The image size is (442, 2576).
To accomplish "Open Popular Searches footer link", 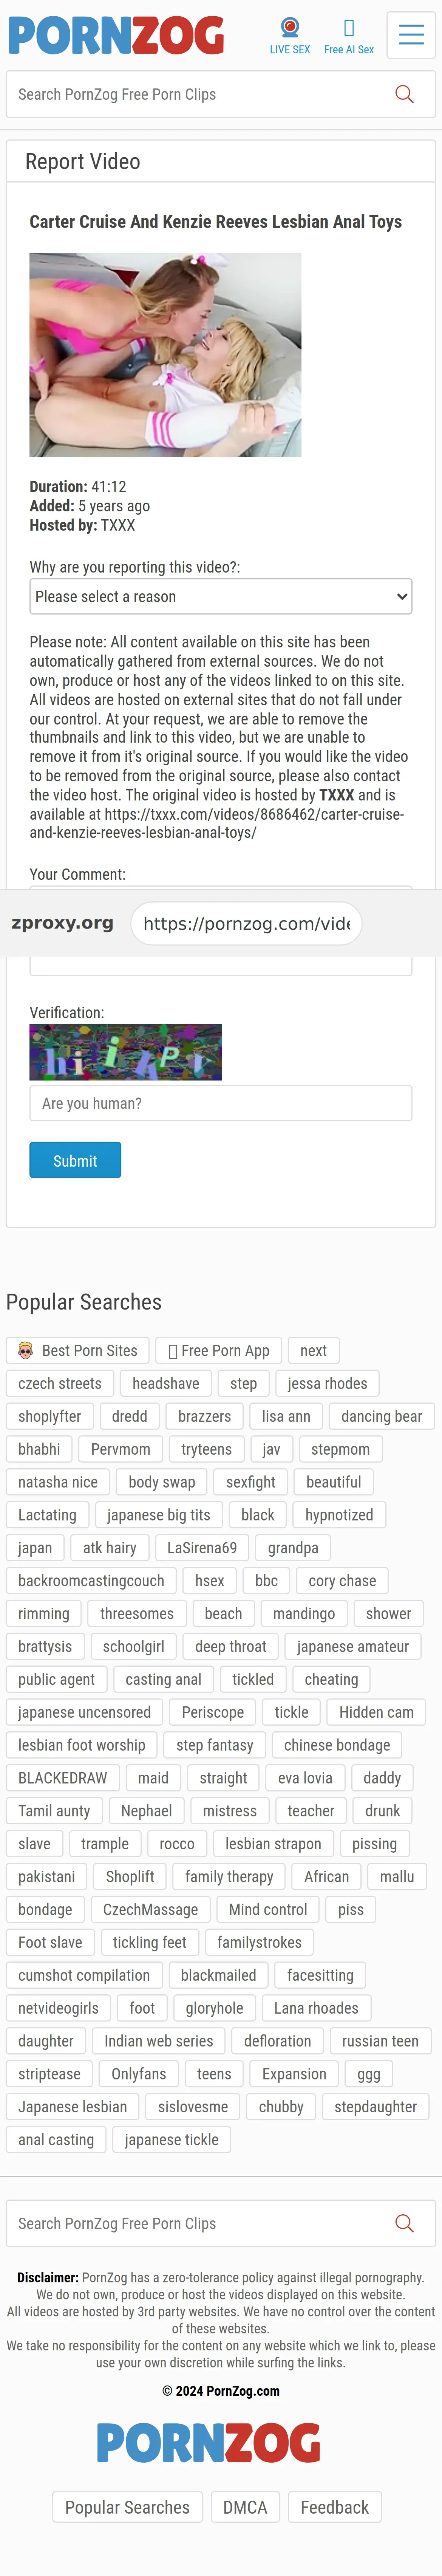I will [127, 2506].
